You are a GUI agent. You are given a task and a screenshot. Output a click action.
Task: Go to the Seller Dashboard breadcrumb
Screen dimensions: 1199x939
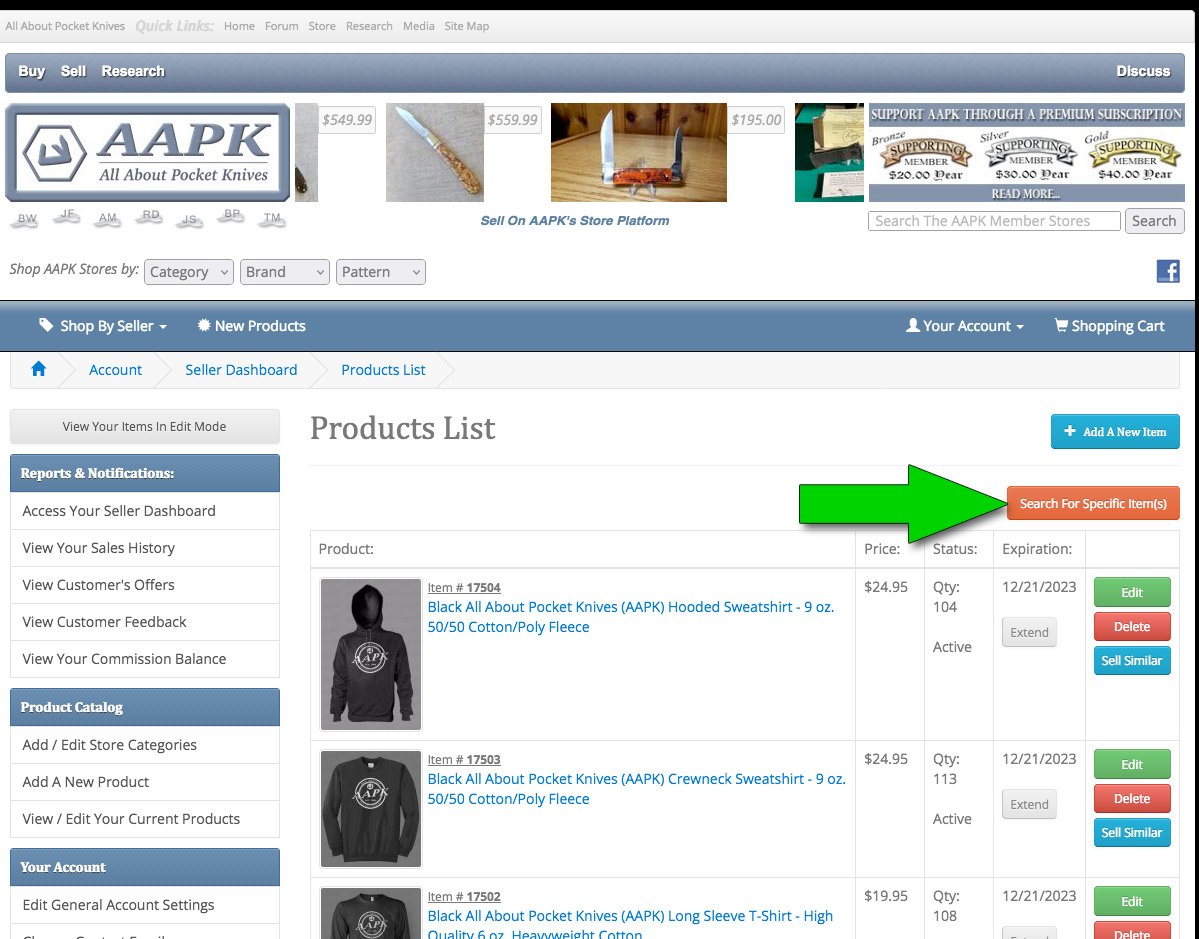click(241, 369)
